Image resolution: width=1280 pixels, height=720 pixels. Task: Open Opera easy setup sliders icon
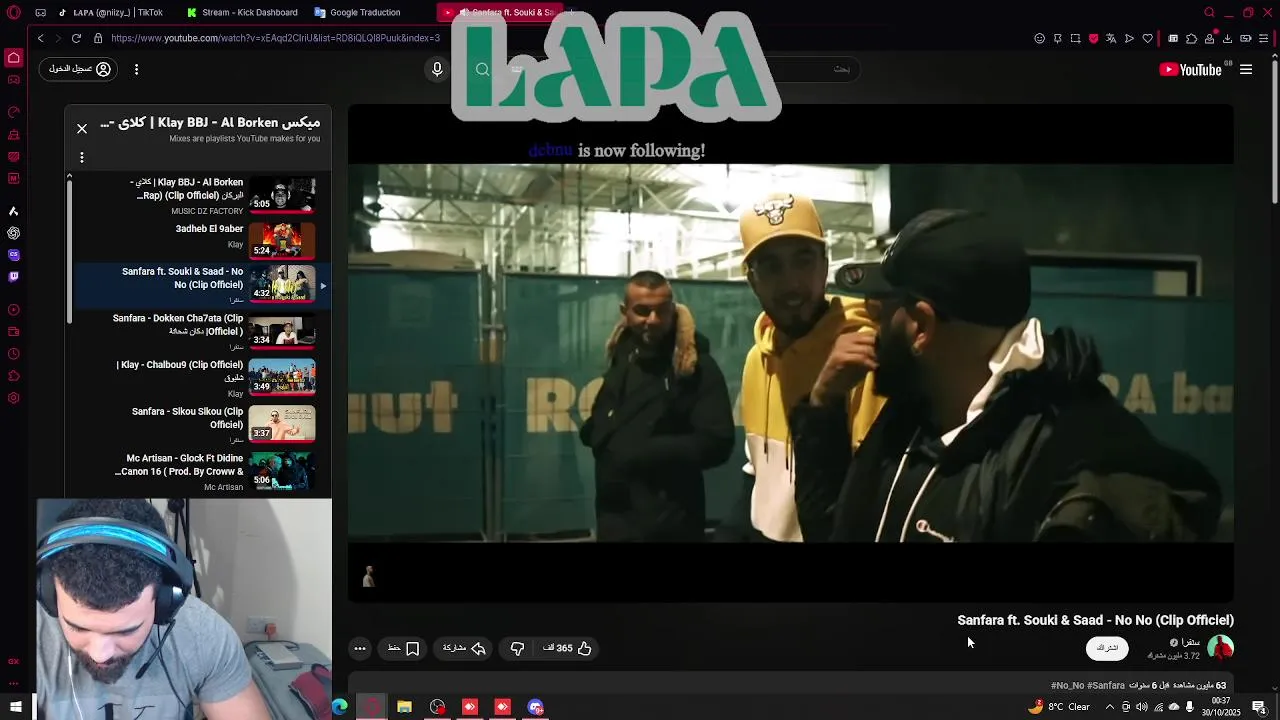1264,38
